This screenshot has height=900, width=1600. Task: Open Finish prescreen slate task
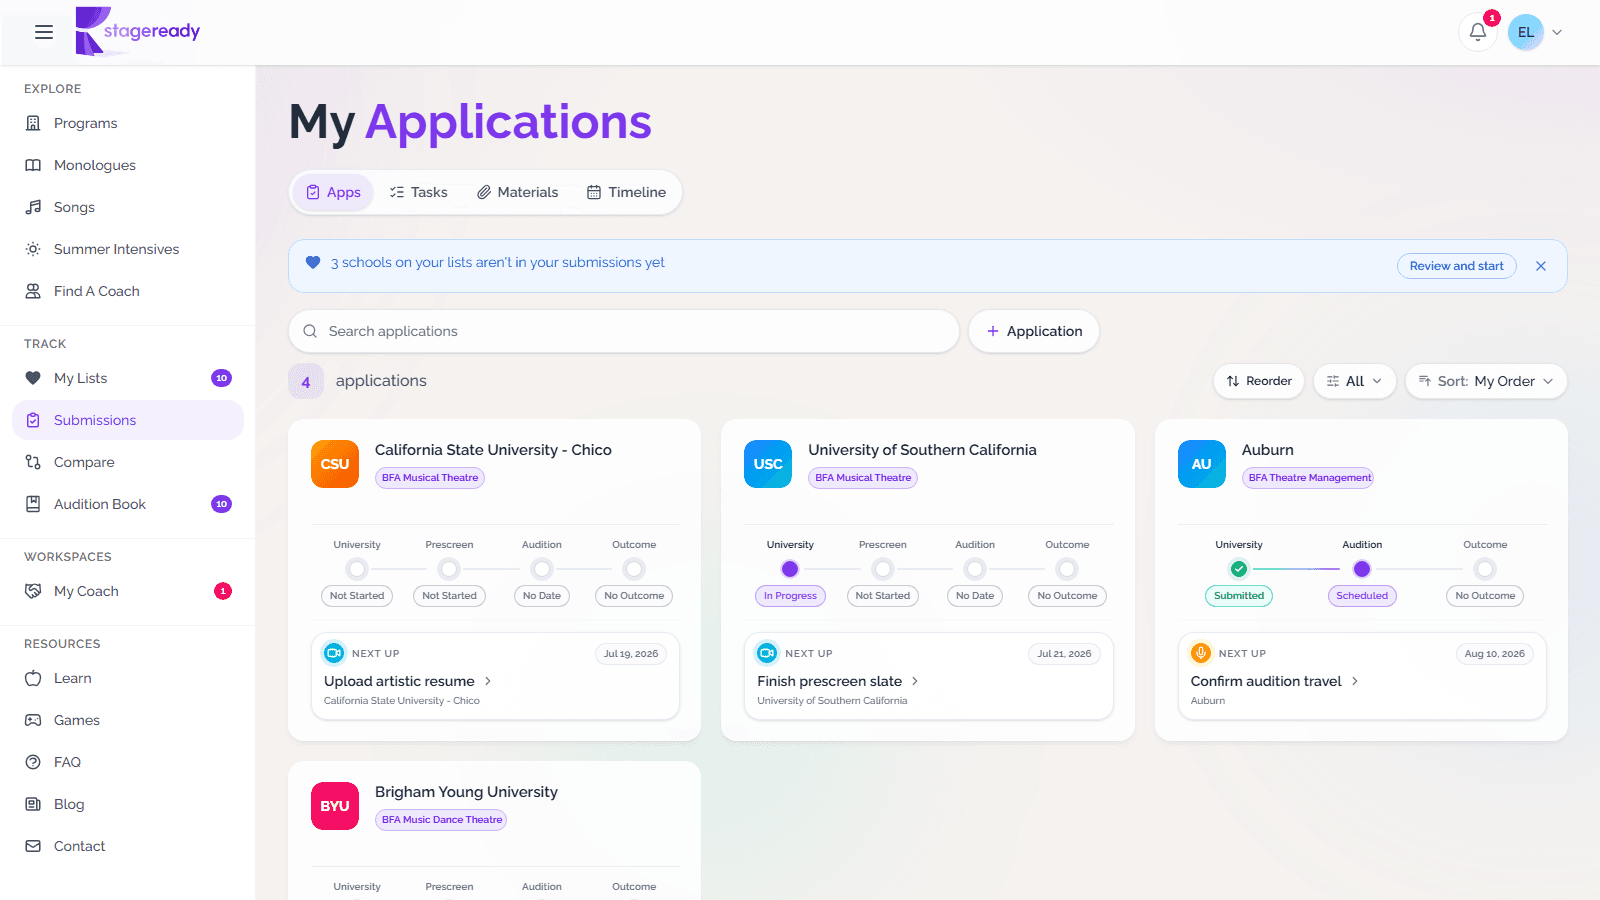tap(829, 681)
